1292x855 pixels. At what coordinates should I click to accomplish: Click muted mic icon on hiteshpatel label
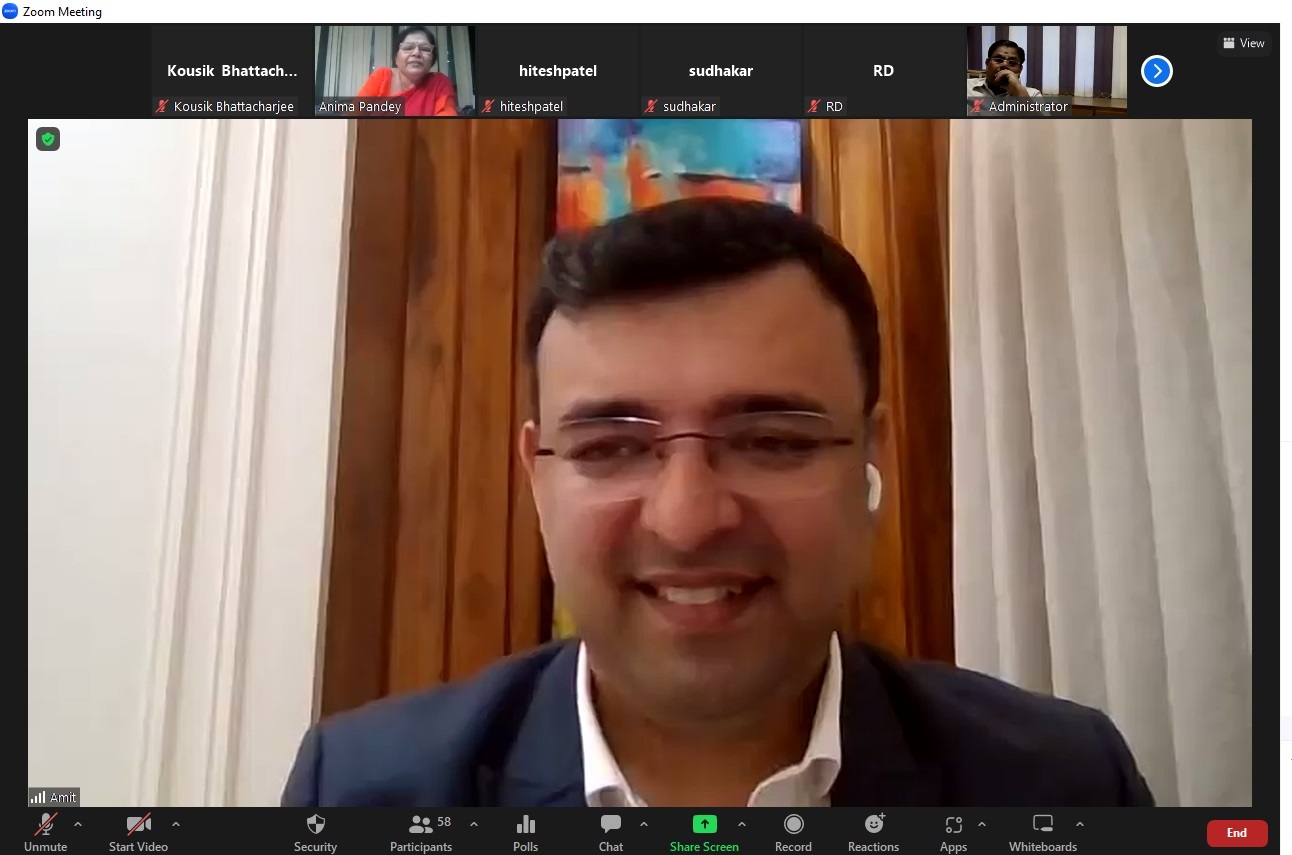tap(488, 106)
